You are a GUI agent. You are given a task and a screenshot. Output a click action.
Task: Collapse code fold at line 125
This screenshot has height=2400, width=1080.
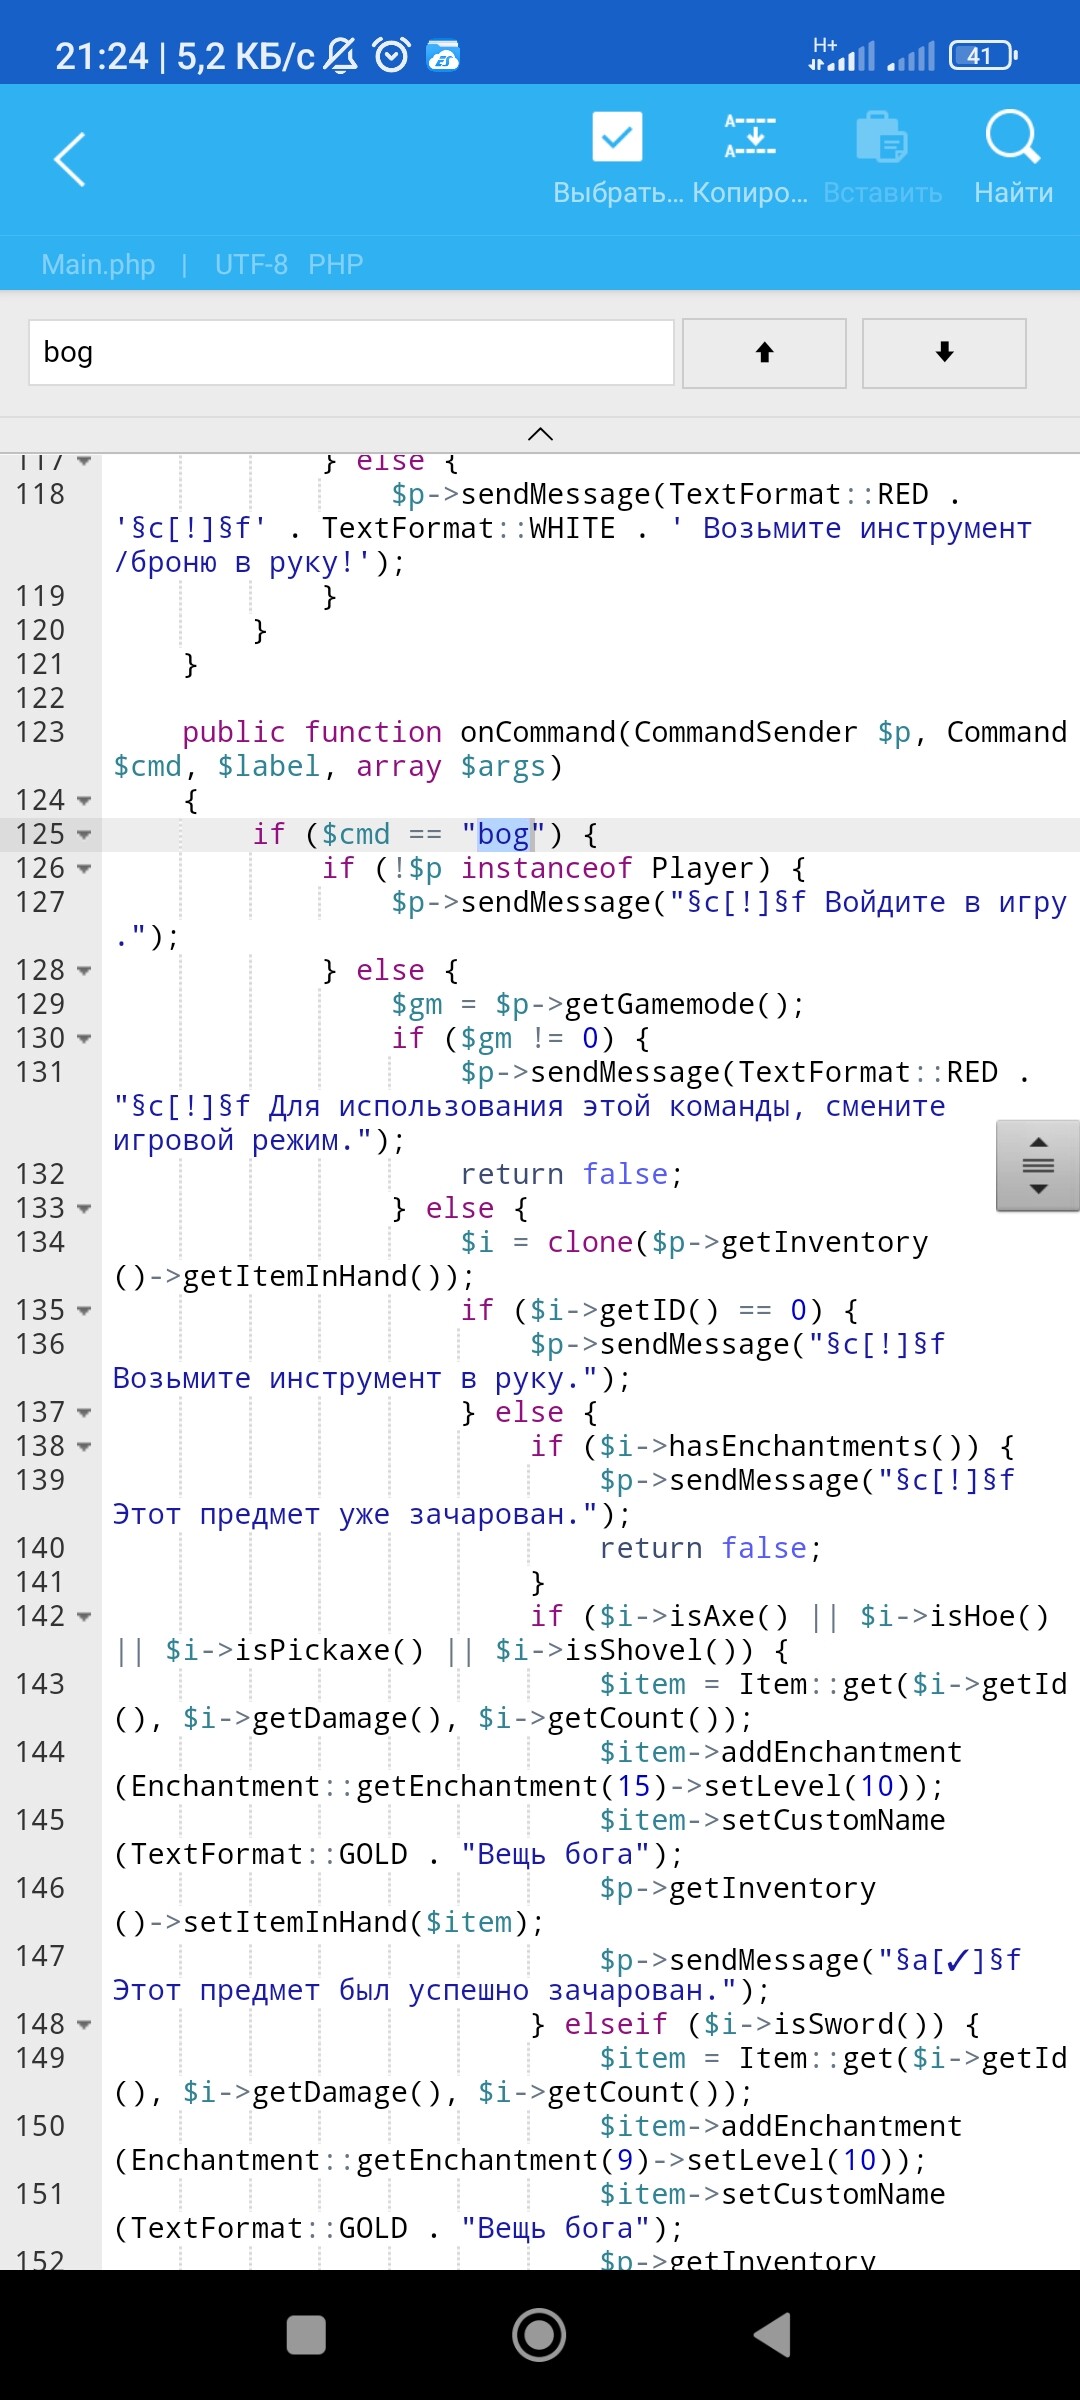(x=84, y=835)
